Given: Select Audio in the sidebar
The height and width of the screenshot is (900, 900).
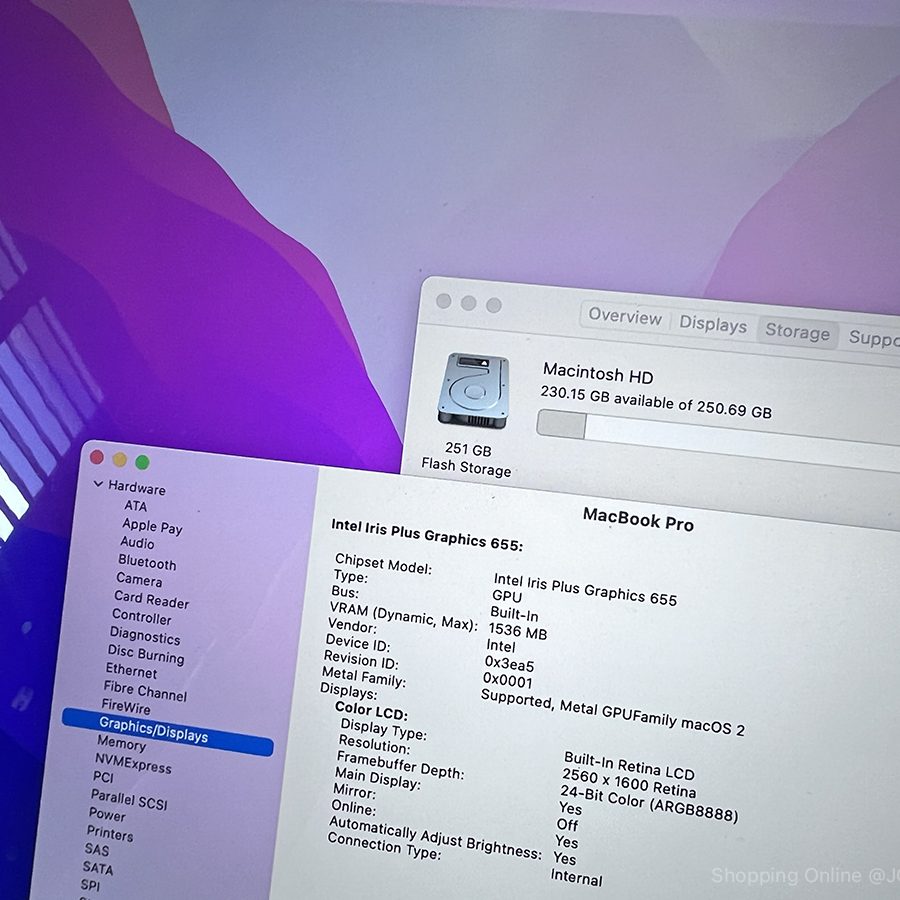Looking at the screenshot, I should click(x=137, y=542).
